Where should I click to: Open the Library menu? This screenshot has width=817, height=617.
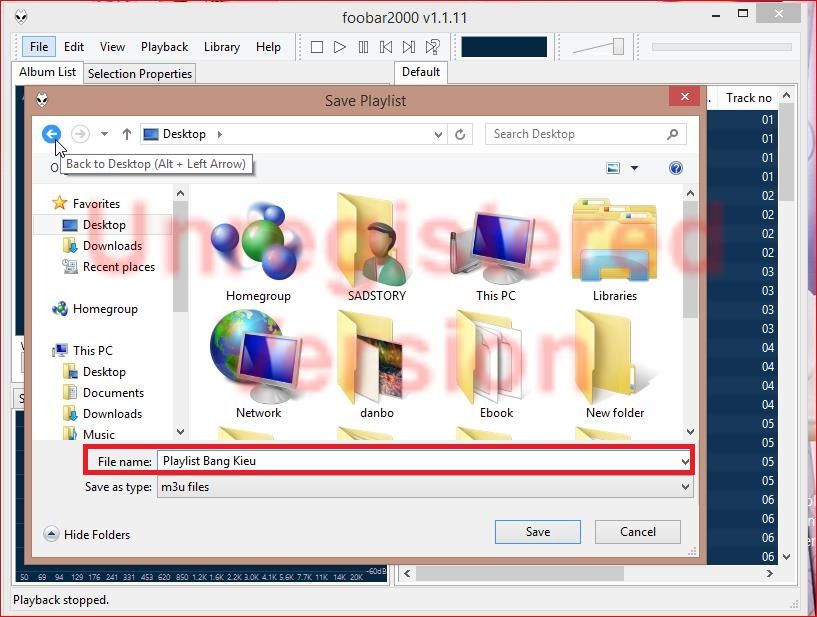[221, 47]
